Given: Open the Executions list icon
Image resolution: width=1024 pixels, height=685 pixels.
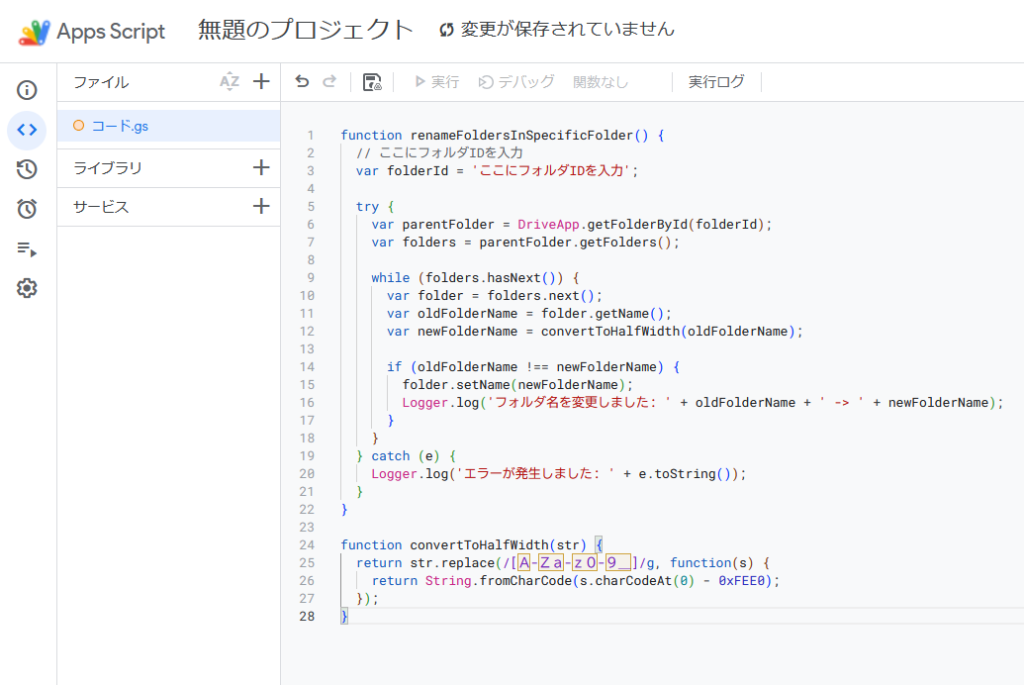Looking at the screenshot, I should coord(27,249).
